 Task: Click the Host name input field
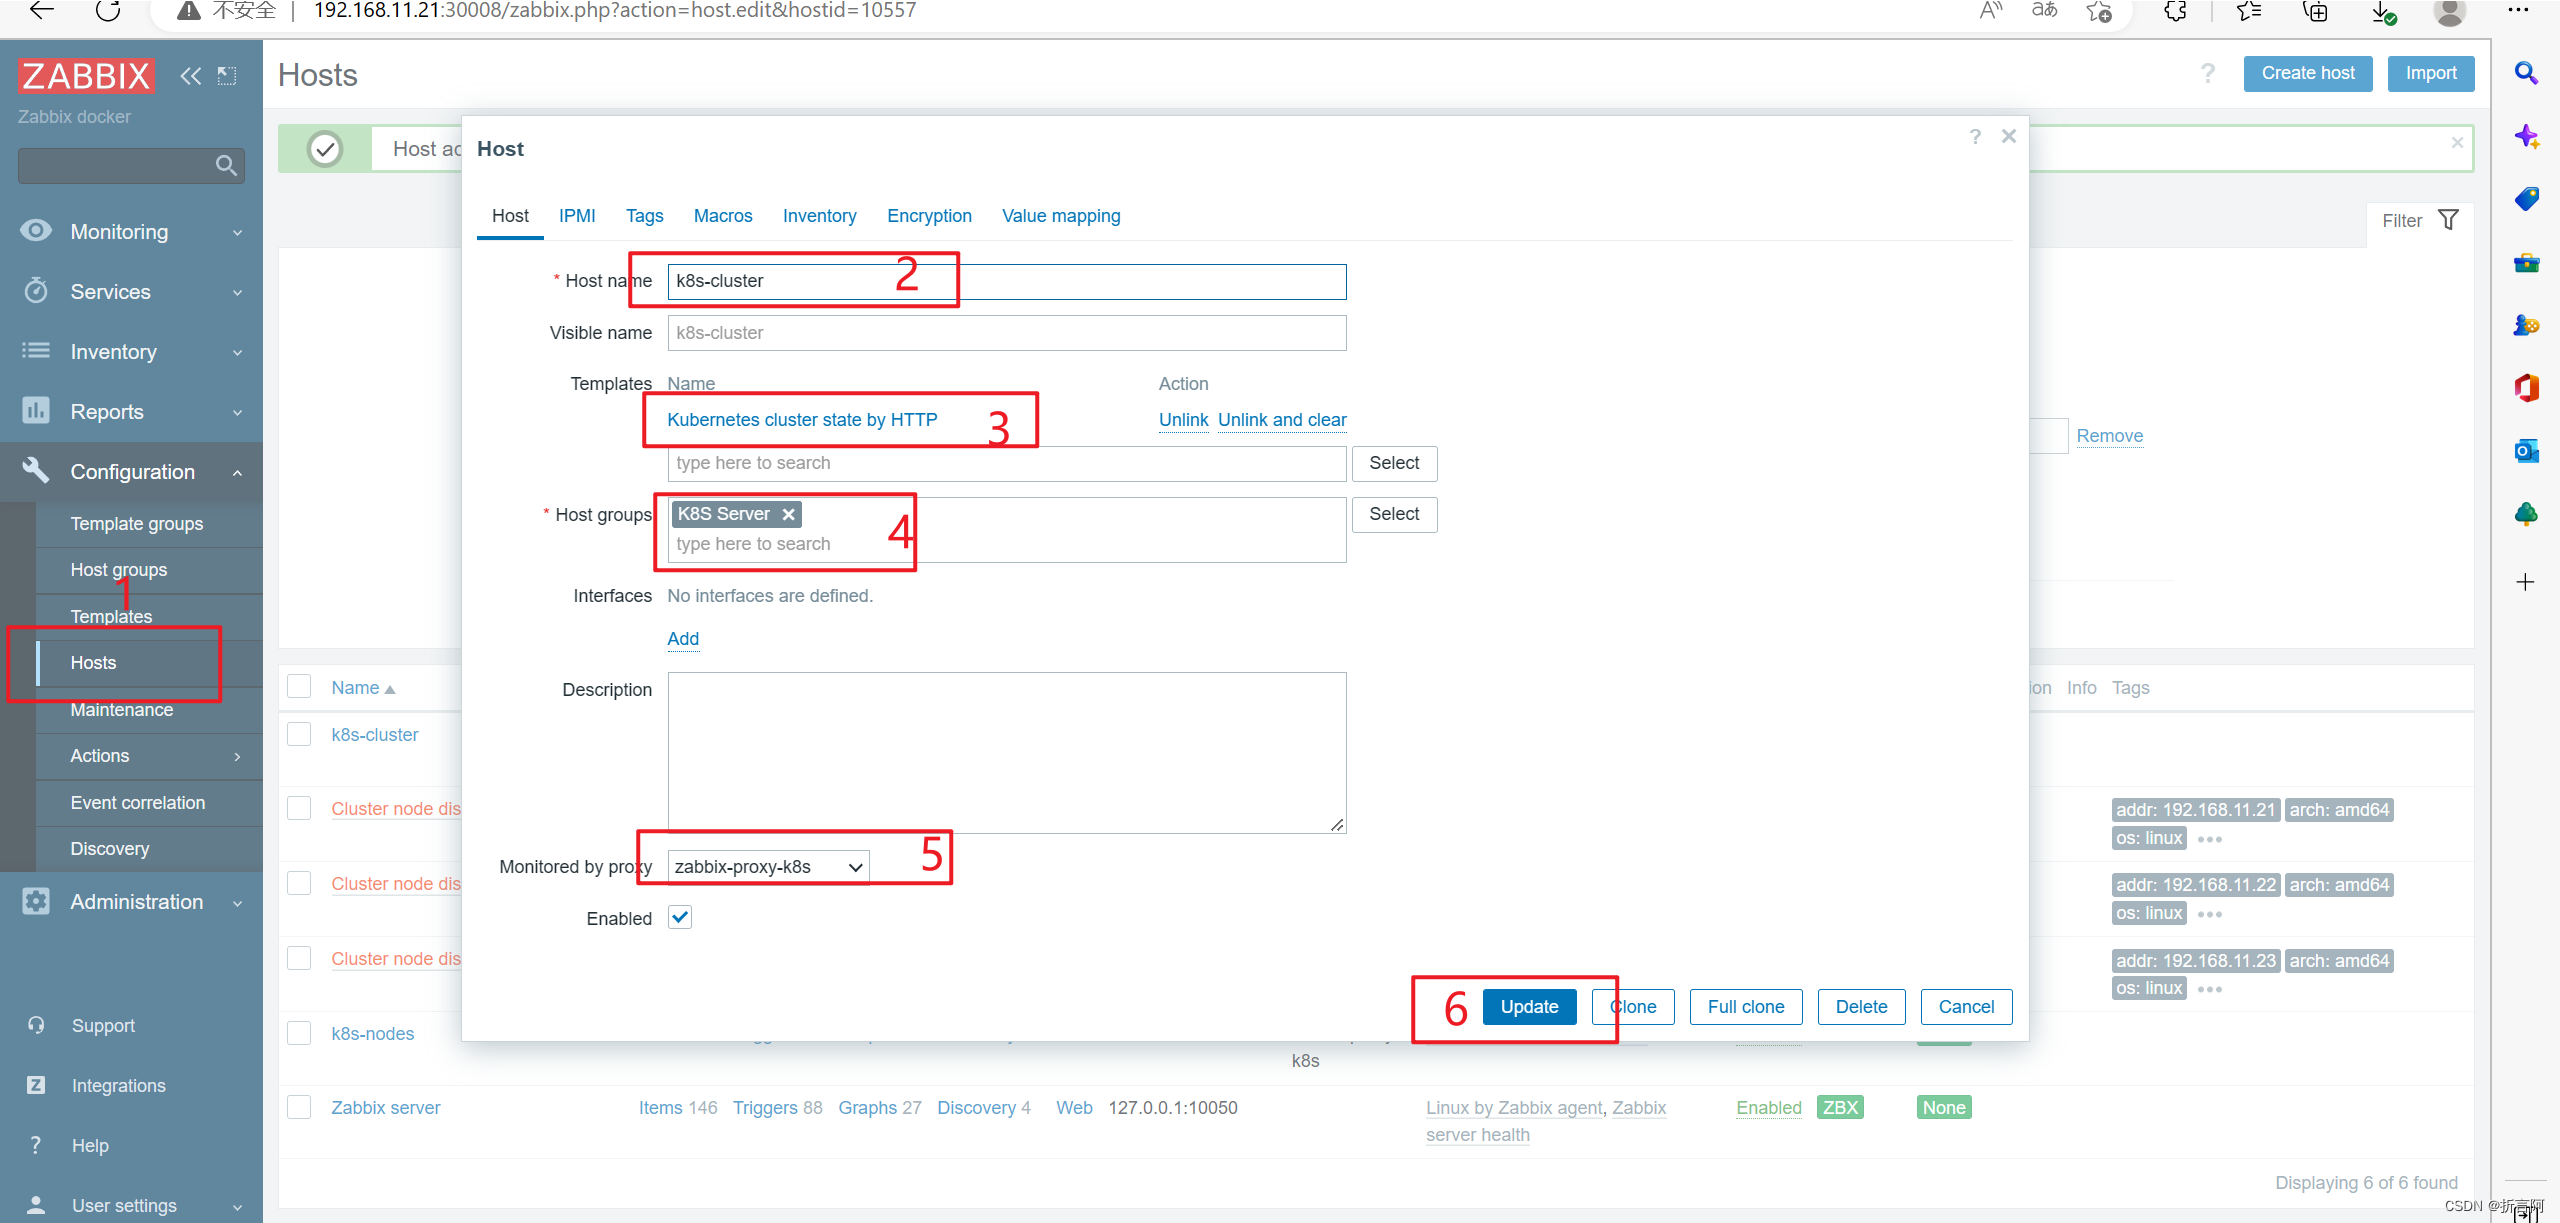click(x=1006, y=281)
